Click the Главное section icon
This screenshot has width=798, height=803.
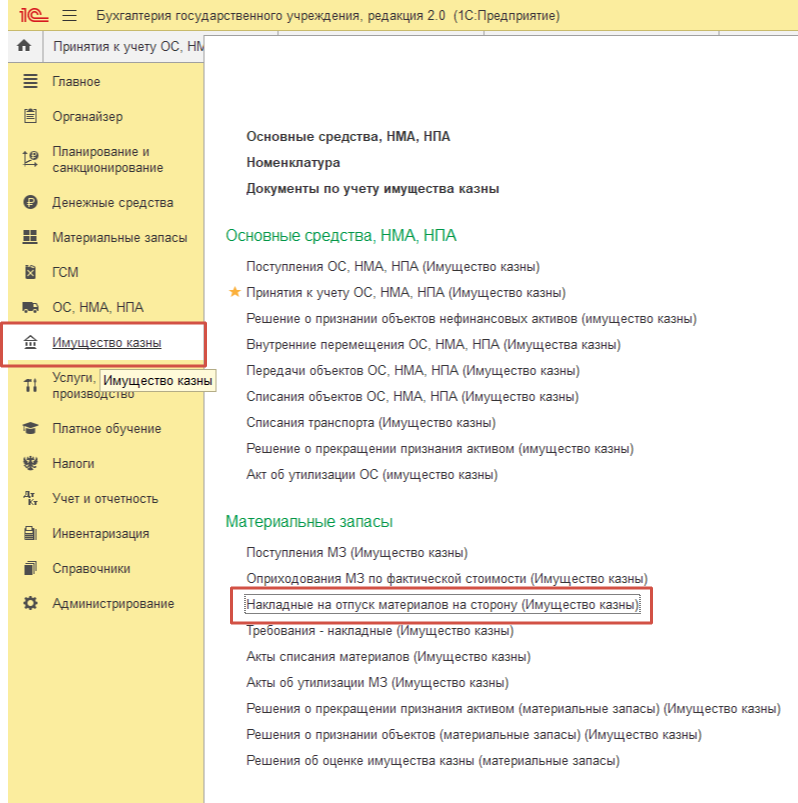30,81
